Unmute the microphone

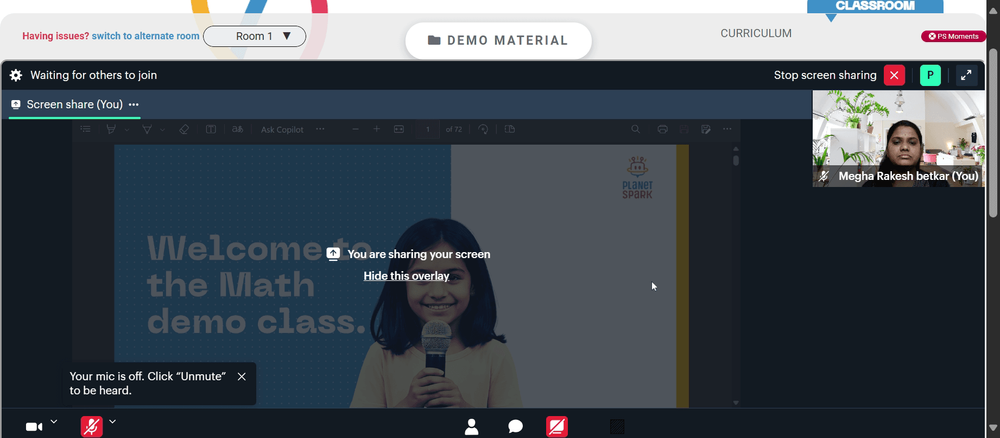[92, 427]
